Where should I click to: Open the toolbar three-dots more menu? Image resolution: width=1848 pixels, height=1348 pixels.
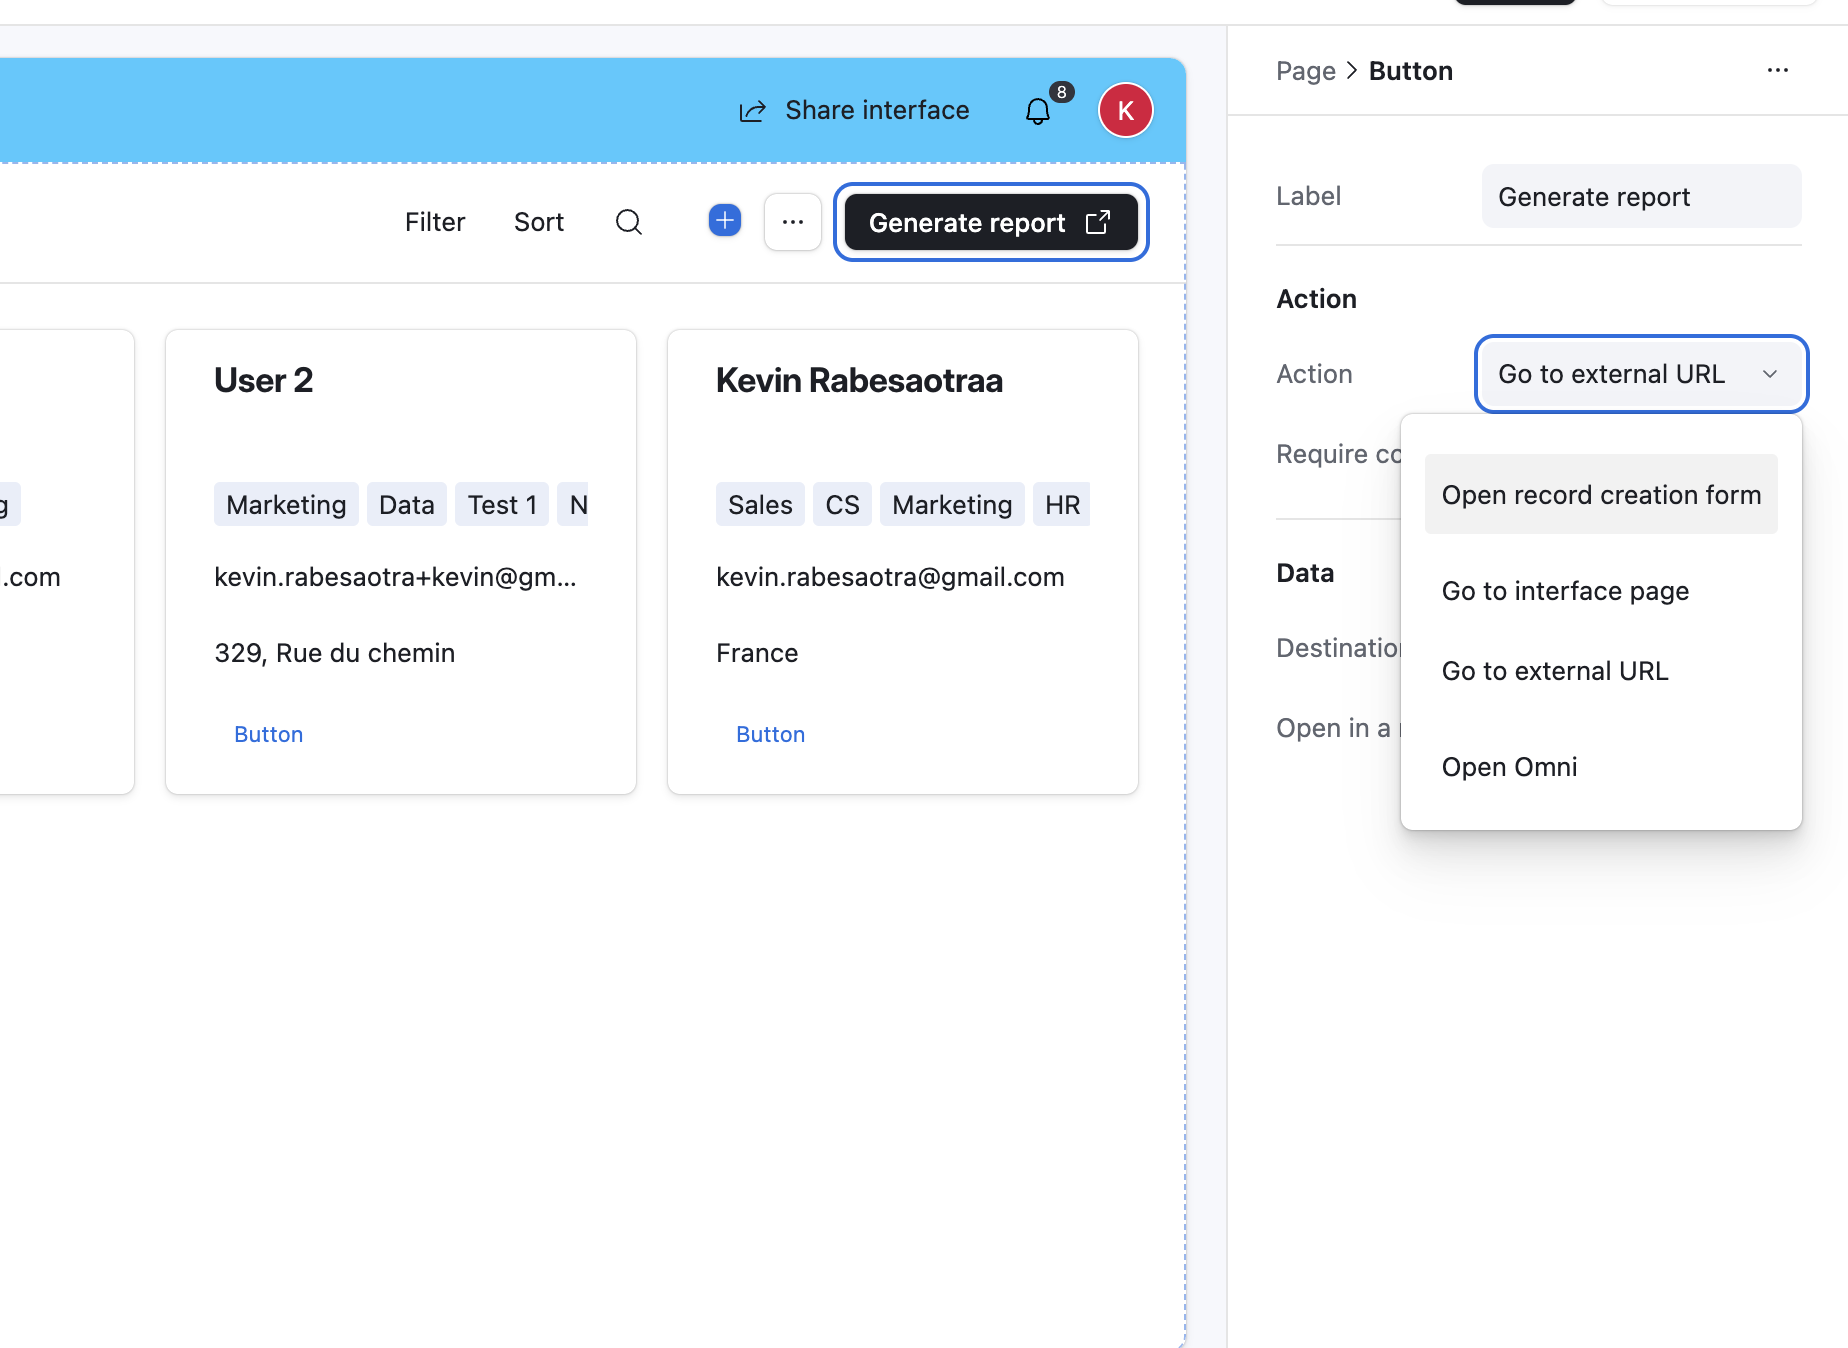pyautogui.click(x=792, y=222)
